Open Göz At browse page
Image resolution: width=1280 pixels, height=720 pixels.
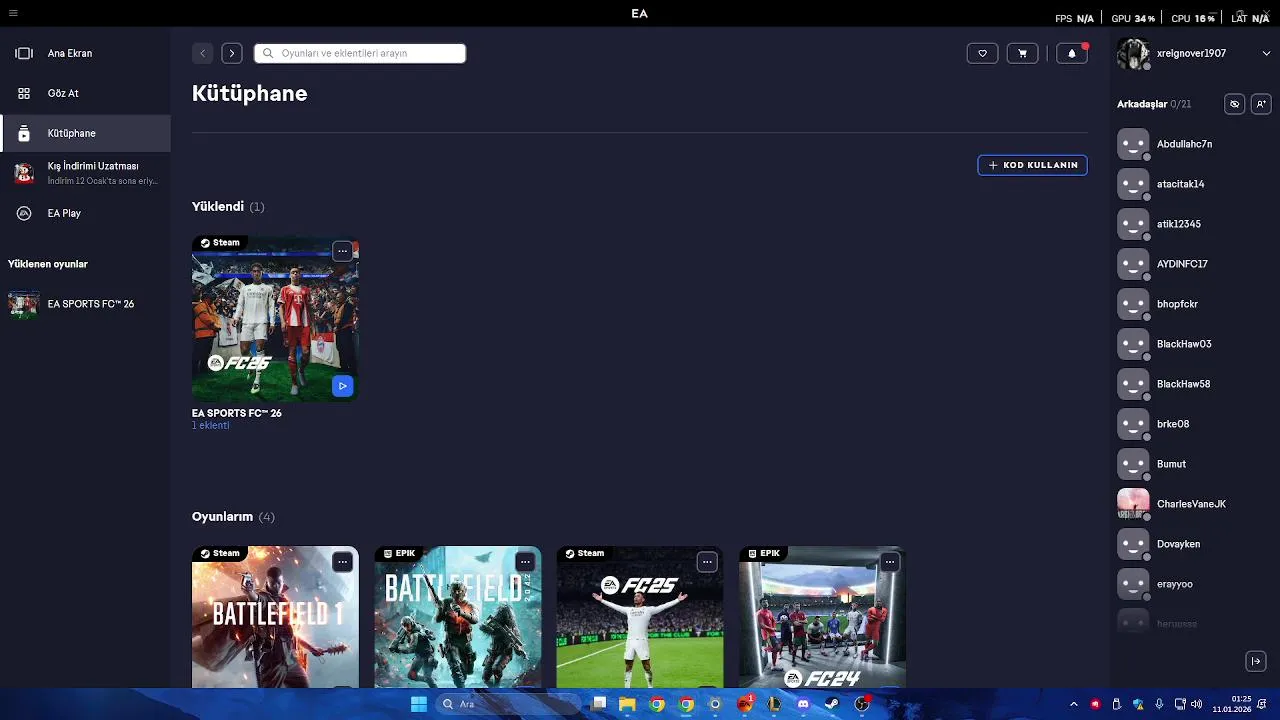pyautogui.click(x=85, y=93)
